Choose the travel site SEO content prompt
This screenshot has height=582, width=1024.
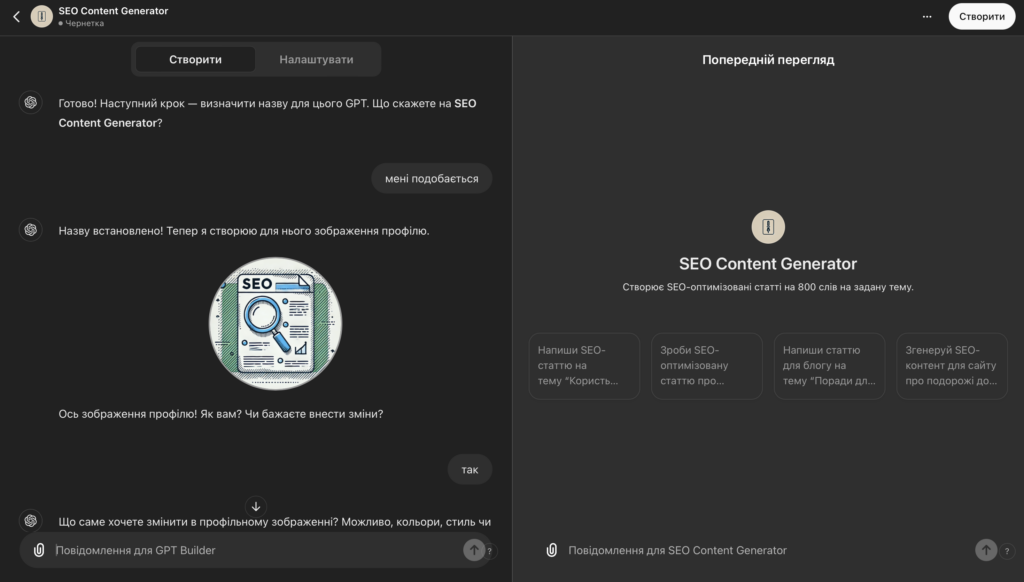click(x=951, y=366)
